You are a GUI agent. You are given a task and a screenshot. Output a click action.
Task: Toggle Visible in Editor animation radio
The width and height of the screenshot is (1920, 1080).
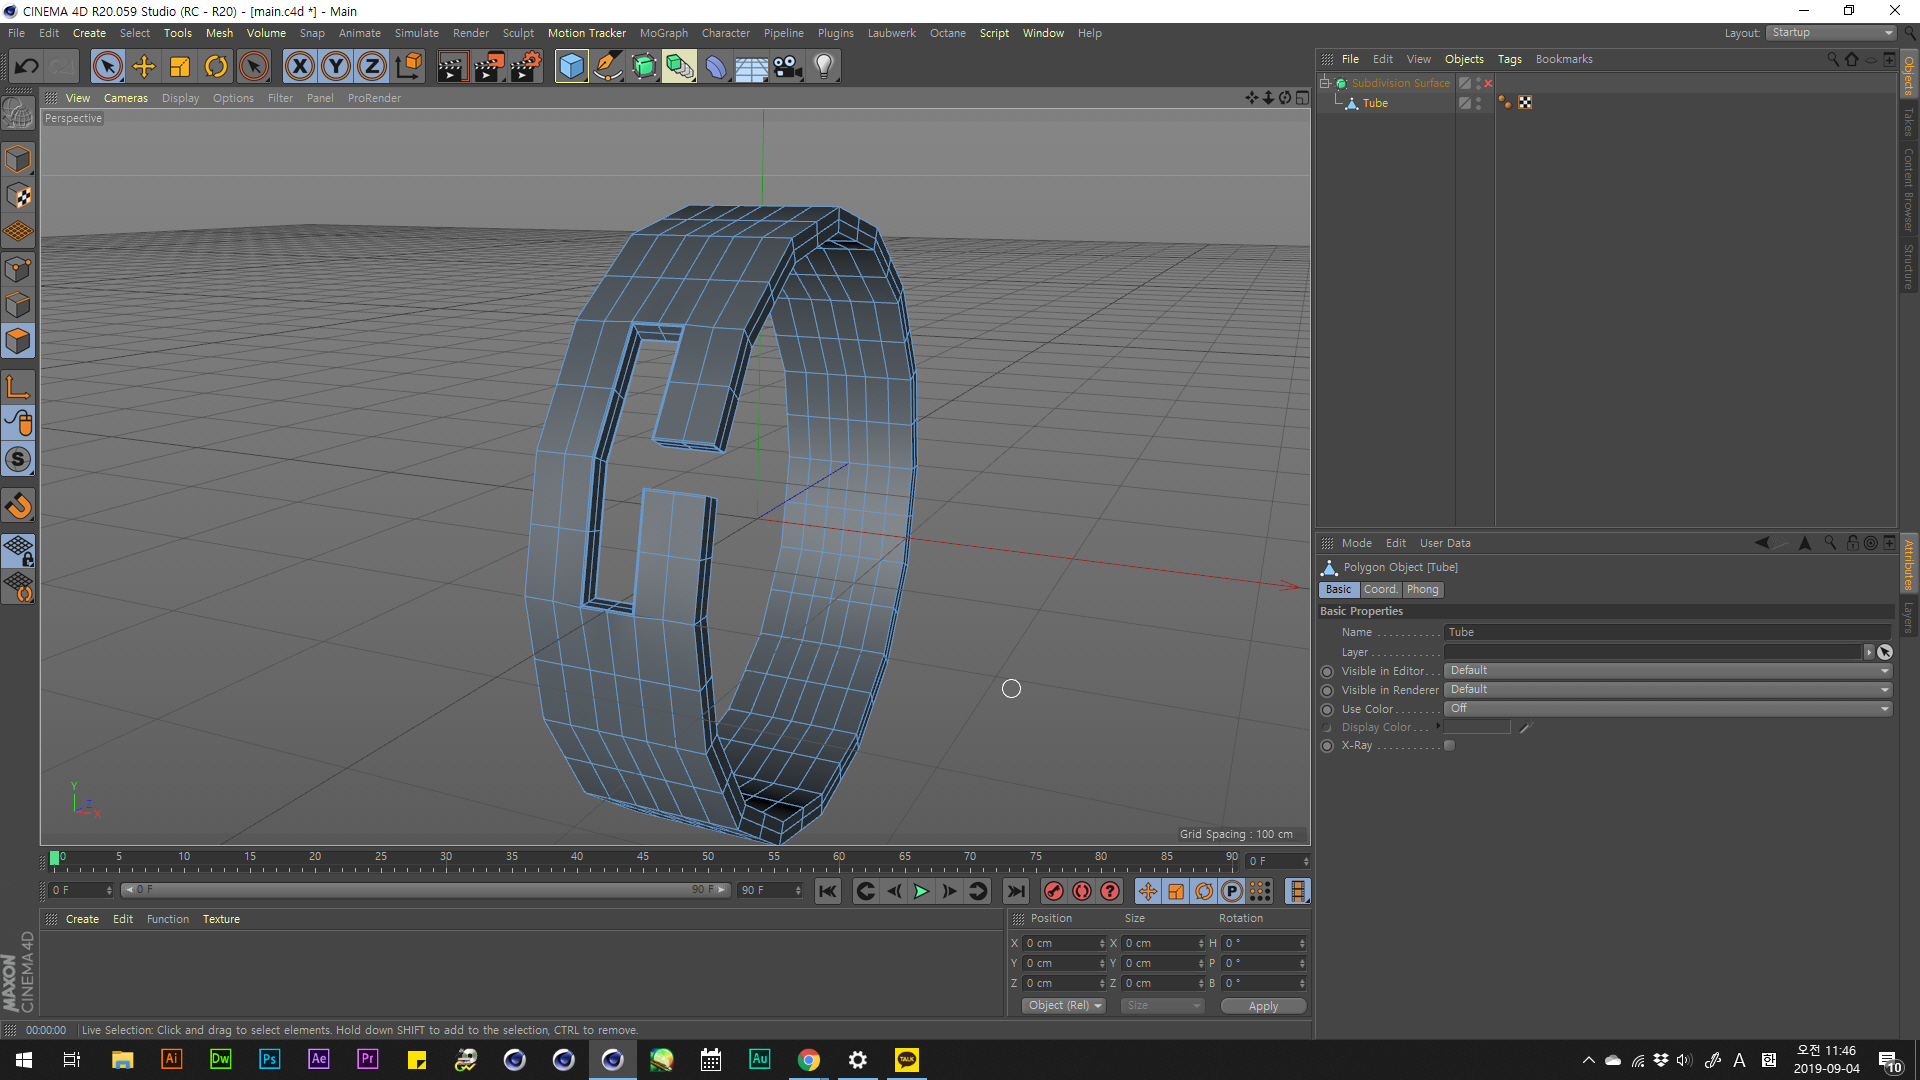1327,672
